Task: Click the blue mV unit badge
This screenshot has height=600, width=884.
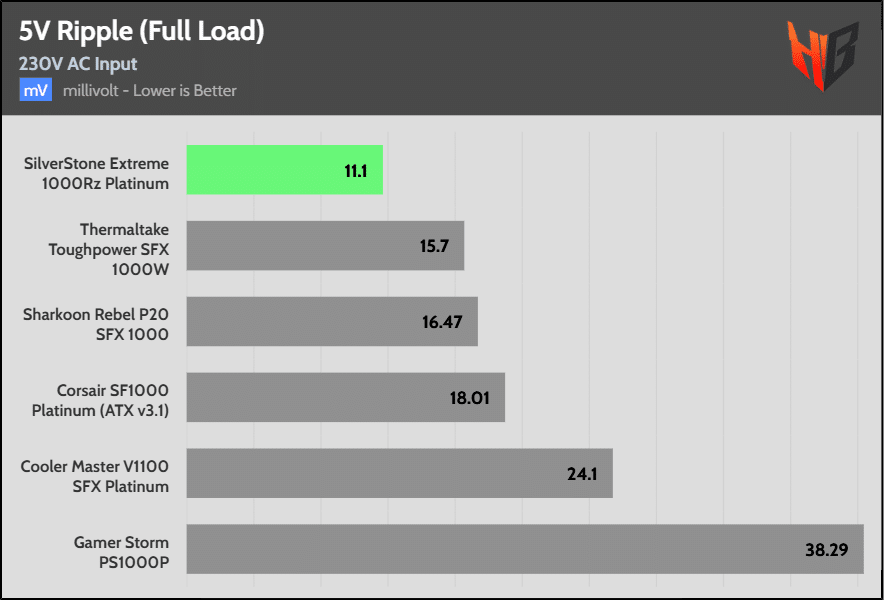Action: pyautogui.click(x=36, y=90)
